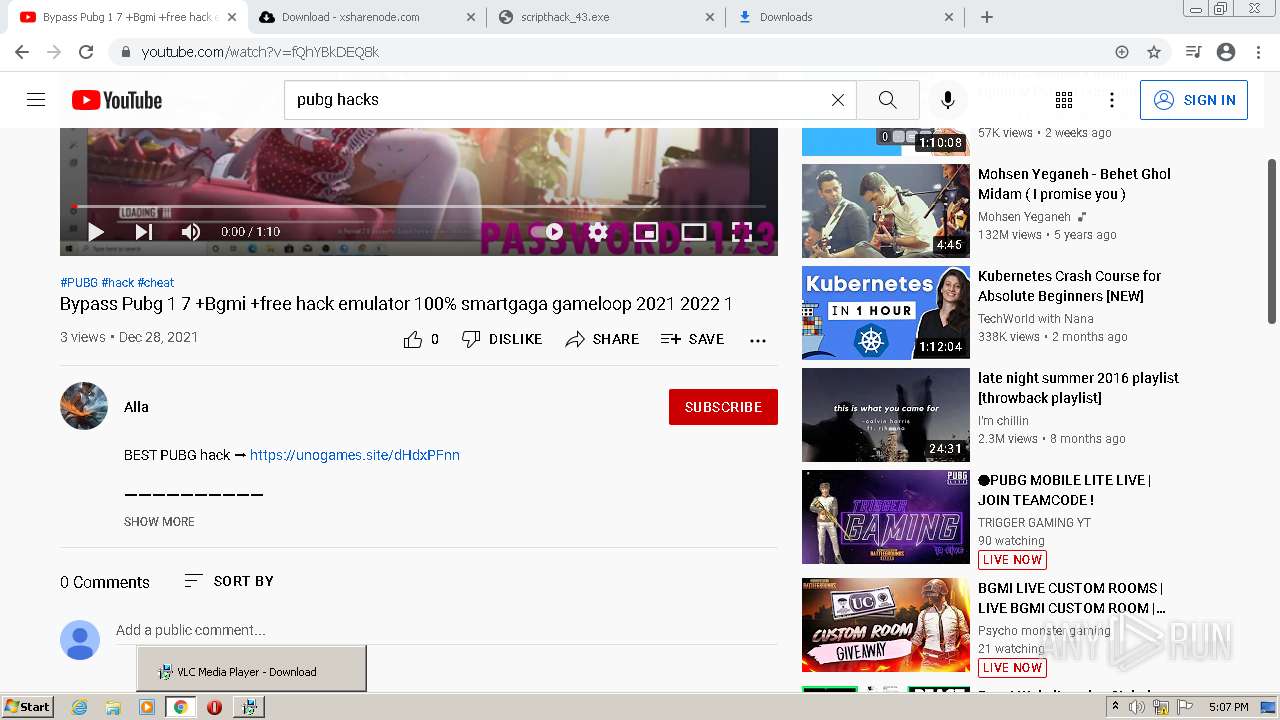Switch to Downloads tab

(x=846, y=17)
